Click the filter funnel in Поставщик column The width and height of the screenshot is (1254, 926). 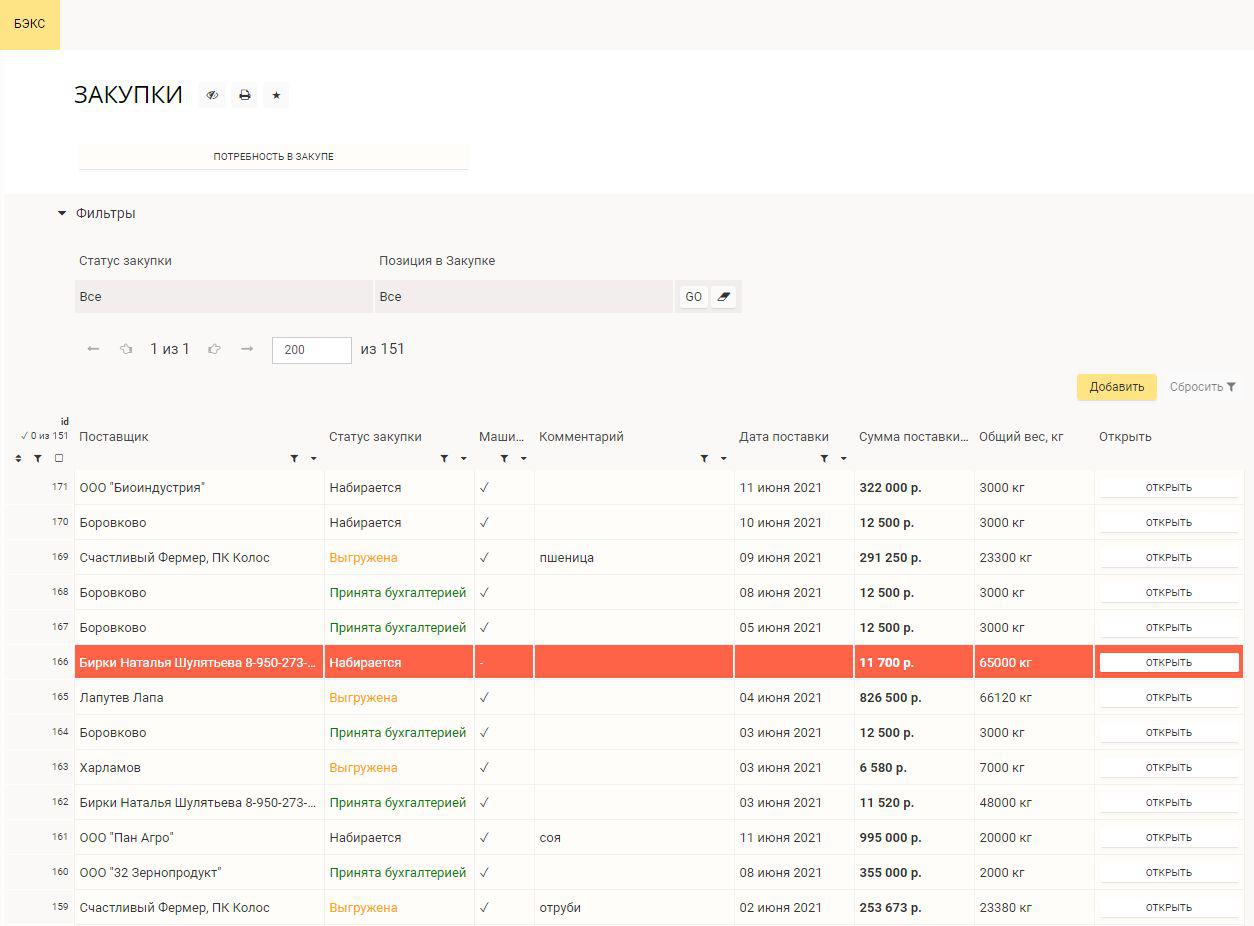tap(294, 459)
